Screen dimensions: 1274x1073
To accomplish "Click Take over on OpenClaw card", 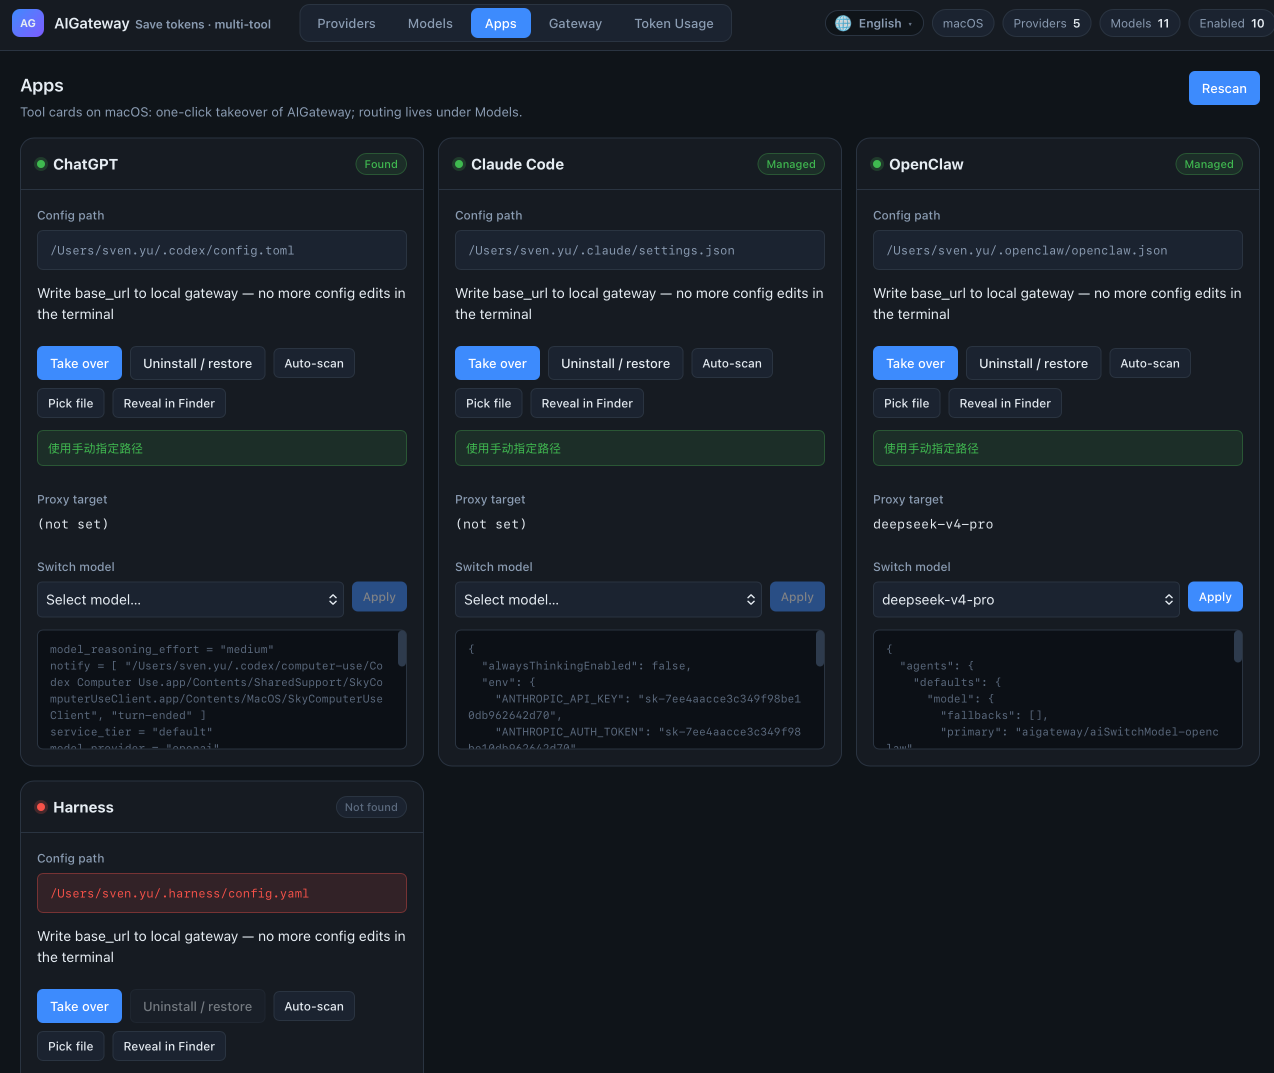I will [915, 363].
